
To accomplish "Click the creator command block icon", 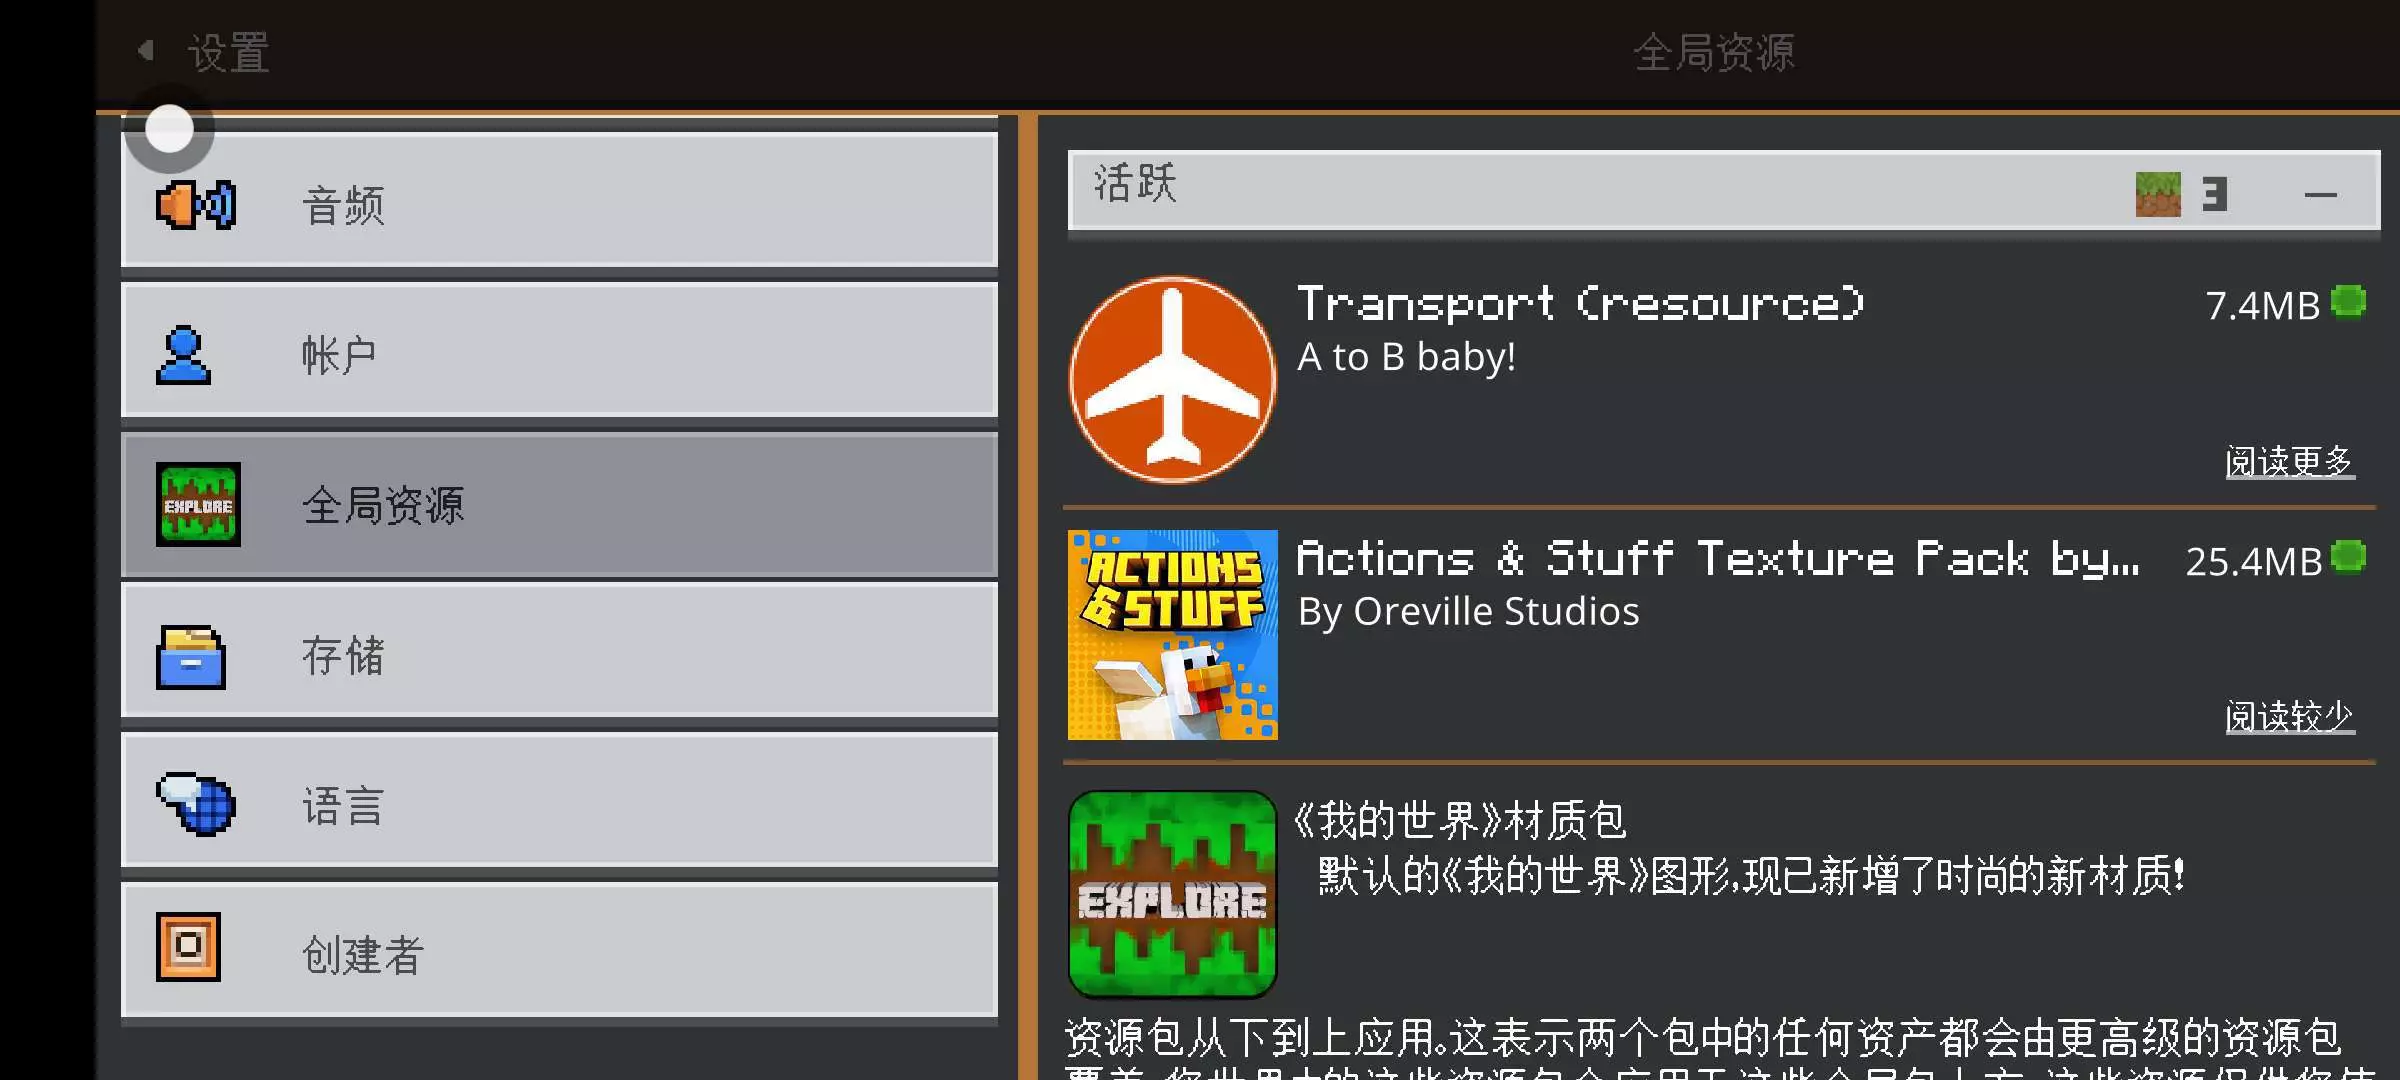I will tap(188, 947).
